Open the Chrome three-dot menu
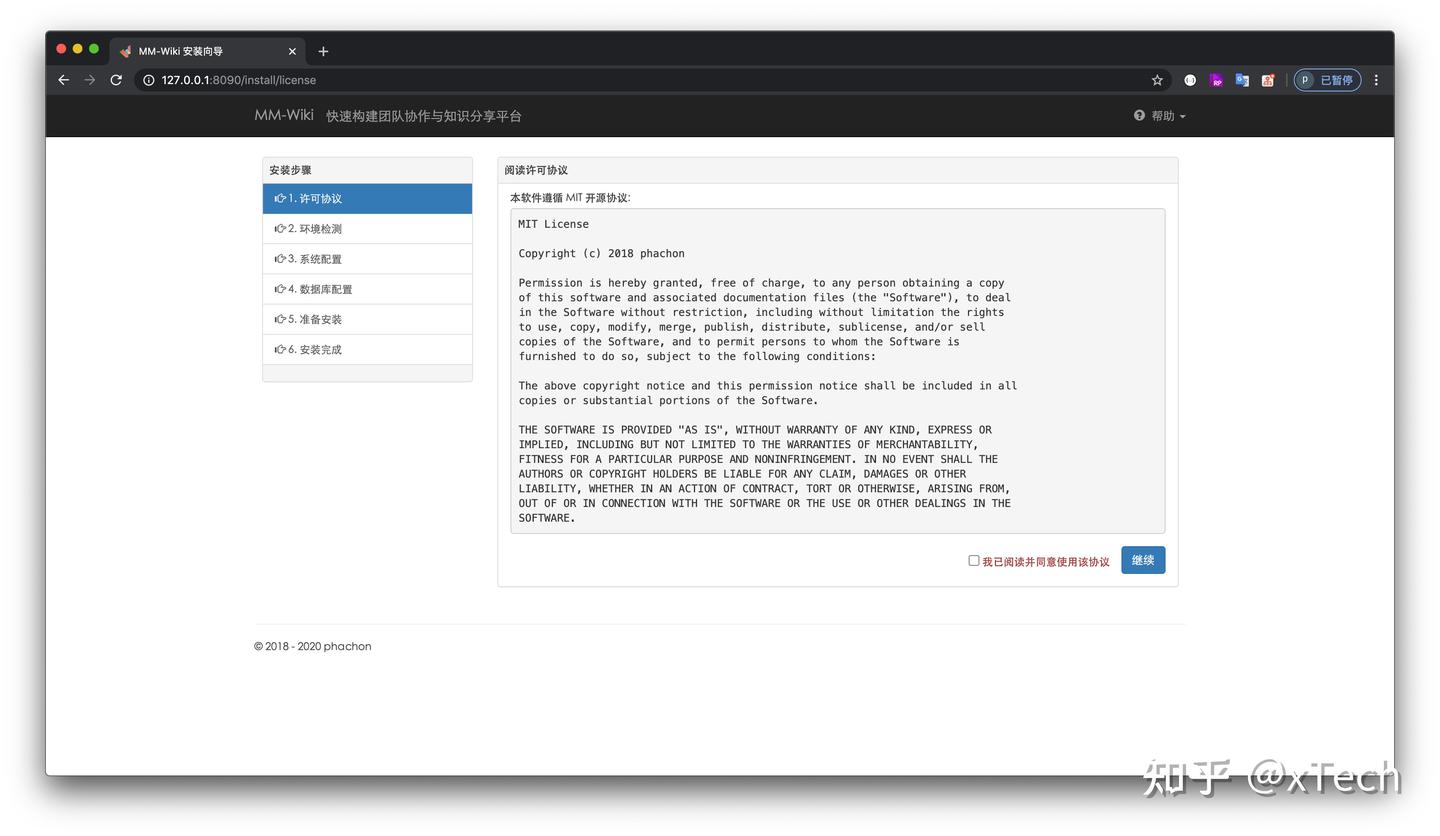 (x=1376, y=80)
